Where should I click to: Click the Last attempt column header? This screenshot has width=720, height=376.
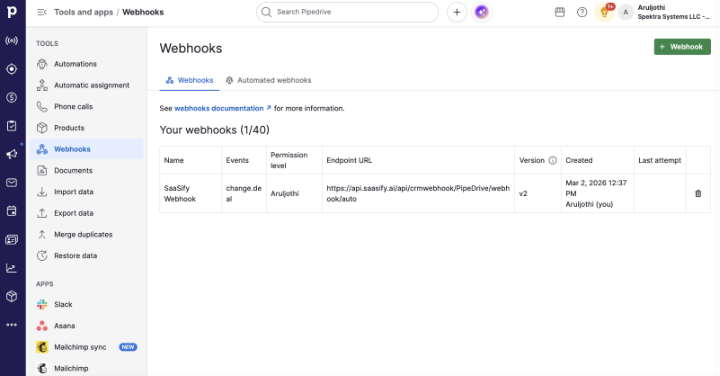(660, 160)
